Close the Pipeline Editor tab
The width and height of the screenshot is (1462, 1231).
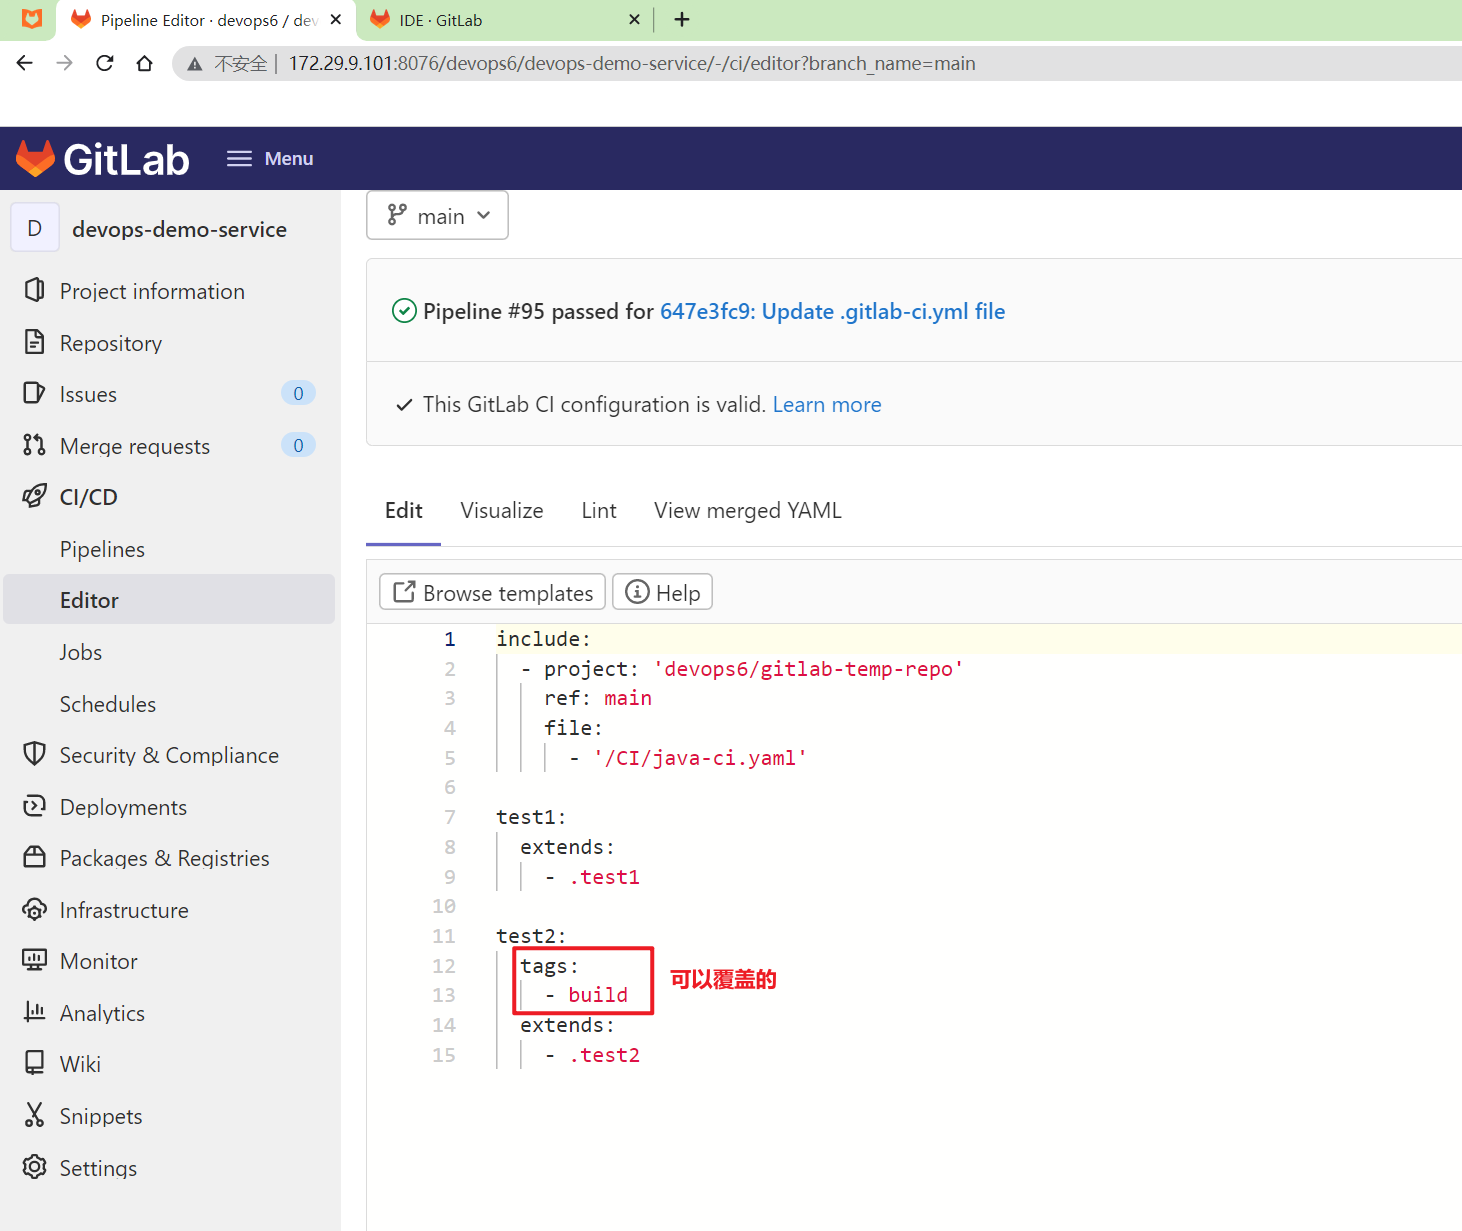click(336, 19)
